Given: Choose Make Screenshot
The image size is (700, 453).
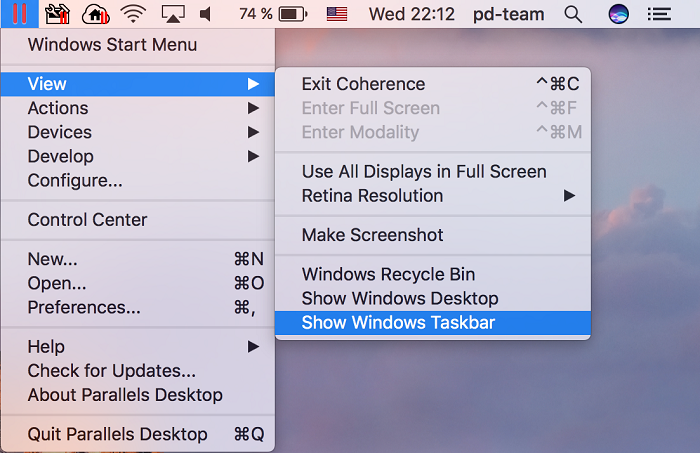Looking at the screenshot, I should click(x=433, y=235).
